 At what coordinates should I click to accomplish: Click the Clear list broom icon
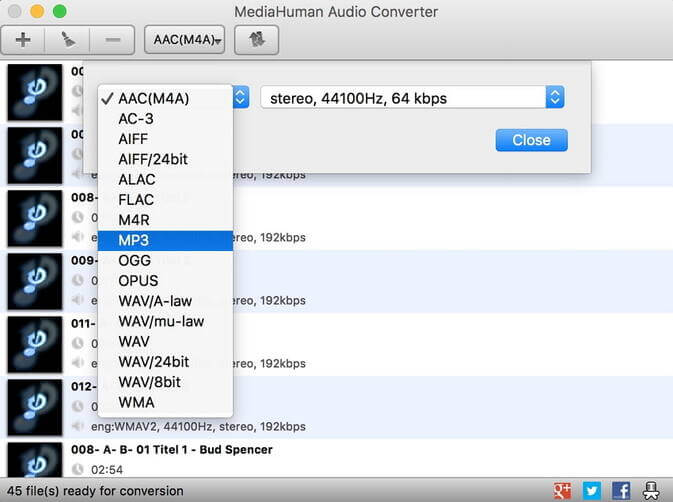pos(67,40)
